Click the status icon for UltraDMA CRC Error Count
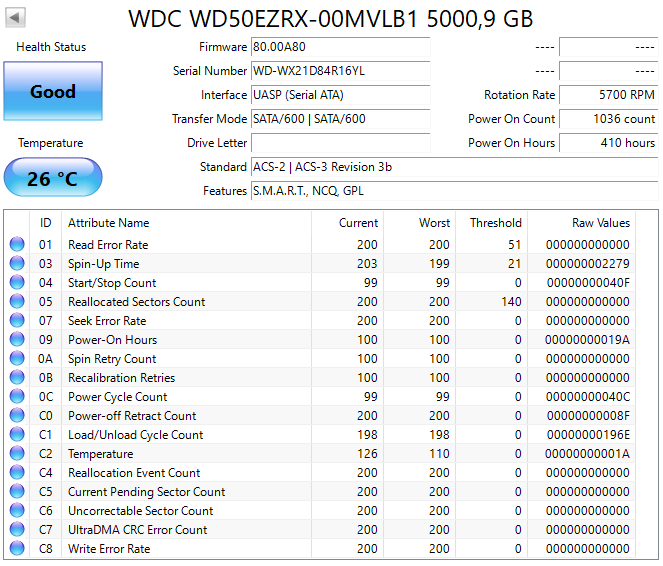663x566 pixels. point(17,530)
